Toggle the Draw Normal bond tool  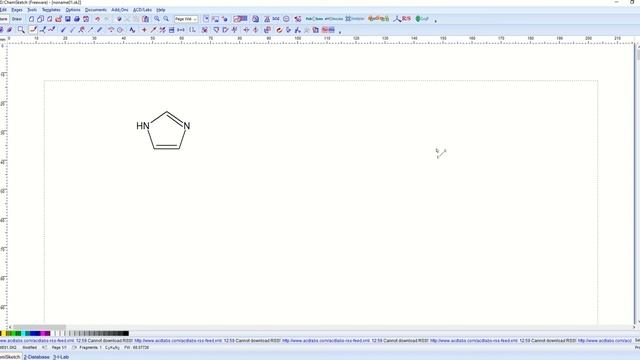(33, 30)
